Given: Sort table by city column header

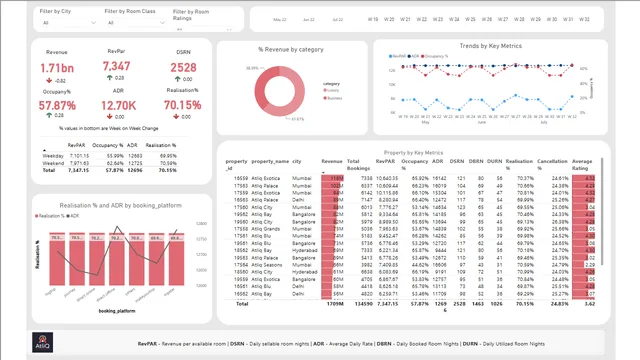Looking at the screenshot, I should point(297,161).
